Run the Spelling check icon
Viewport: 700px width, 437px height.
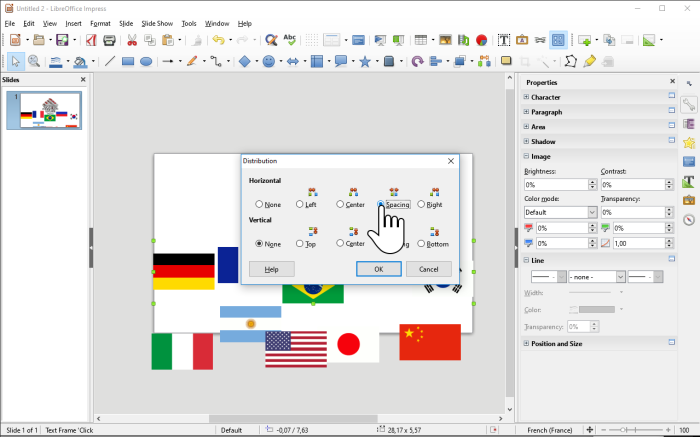[x=290, y=40]
